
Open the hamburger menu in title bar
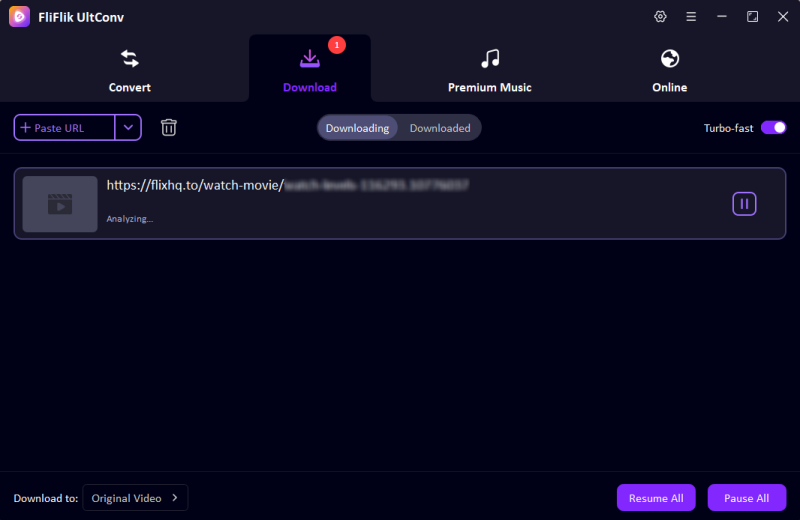tap(691, 17)
